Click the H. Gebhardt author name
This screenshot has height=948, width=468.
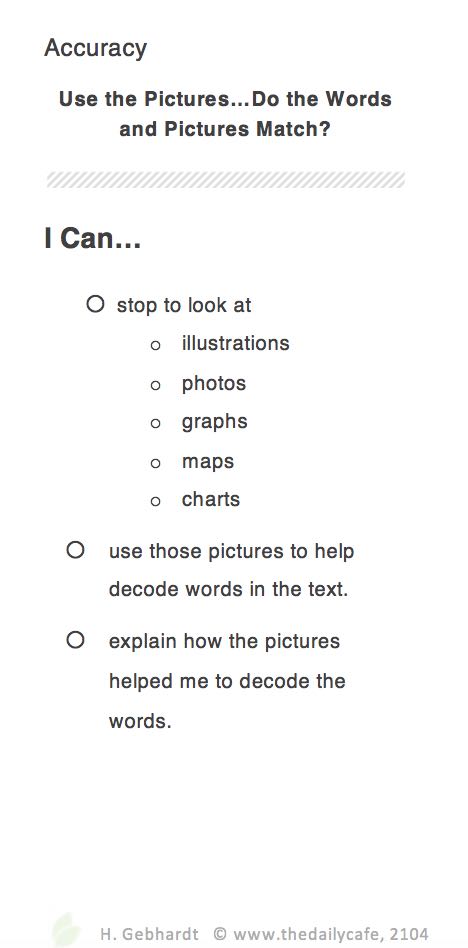(x=149, y=933)
